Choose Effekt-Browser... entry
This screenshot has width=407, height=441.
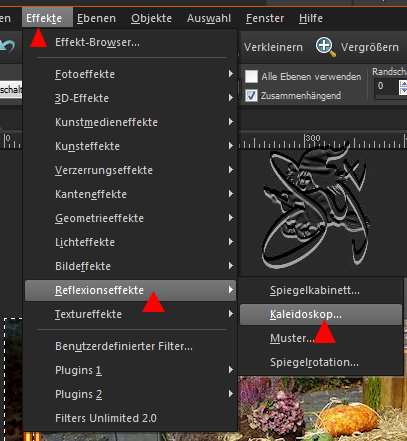point(130,42)
